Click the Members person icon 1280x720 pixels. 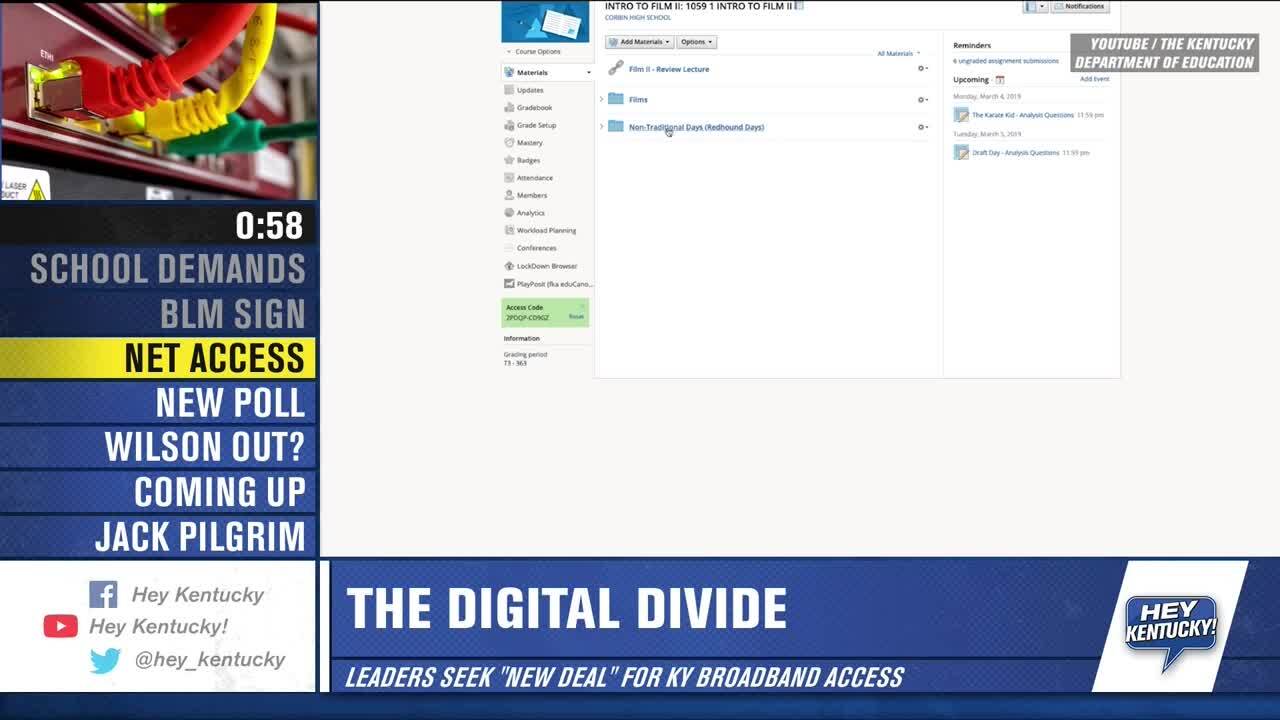click(x=509, y=195)
